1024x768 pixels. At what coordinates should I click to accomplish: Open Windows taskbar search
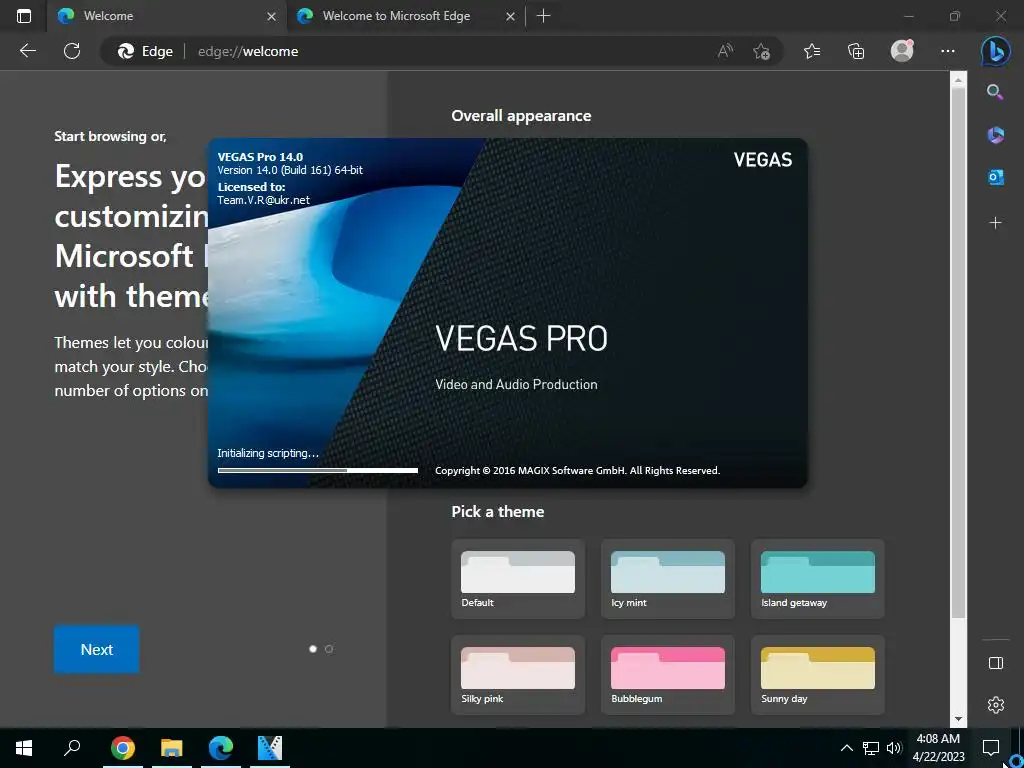coord(72,748)
